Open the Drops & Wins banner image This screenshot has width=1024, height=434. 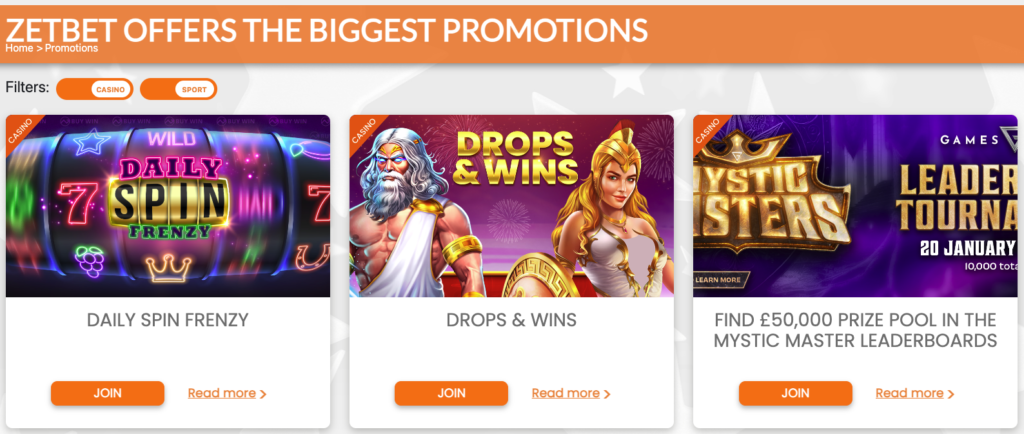coord(511,206)
